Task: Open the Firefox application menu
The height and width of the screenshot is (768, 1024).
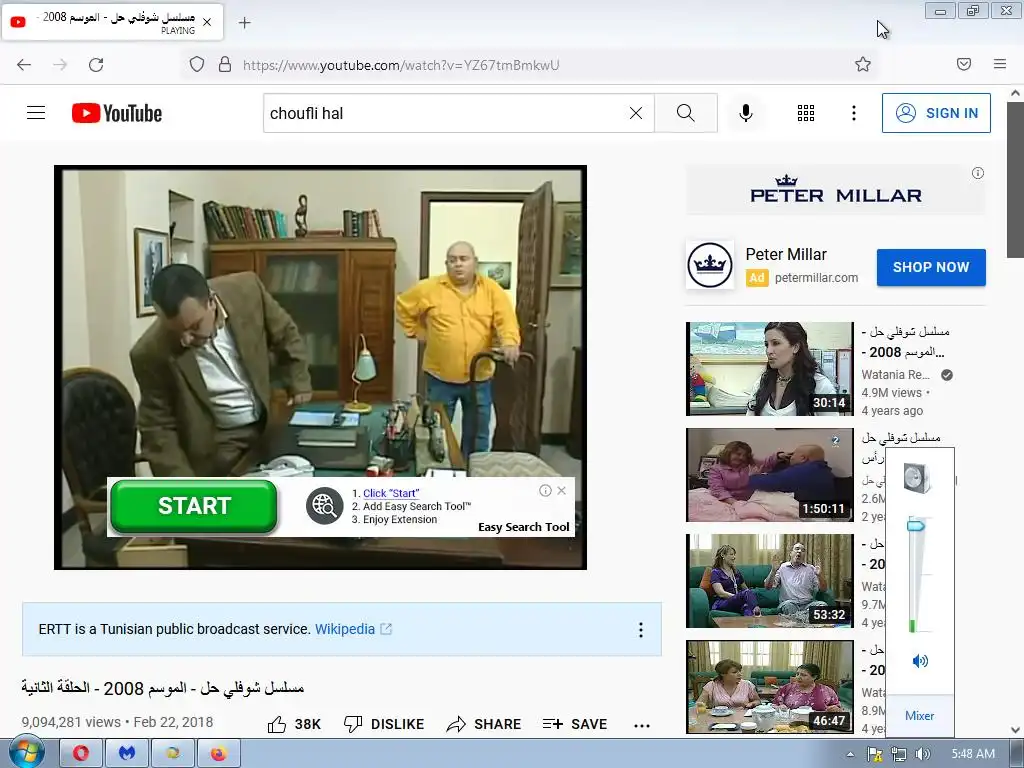Action: pos(1000,64)
